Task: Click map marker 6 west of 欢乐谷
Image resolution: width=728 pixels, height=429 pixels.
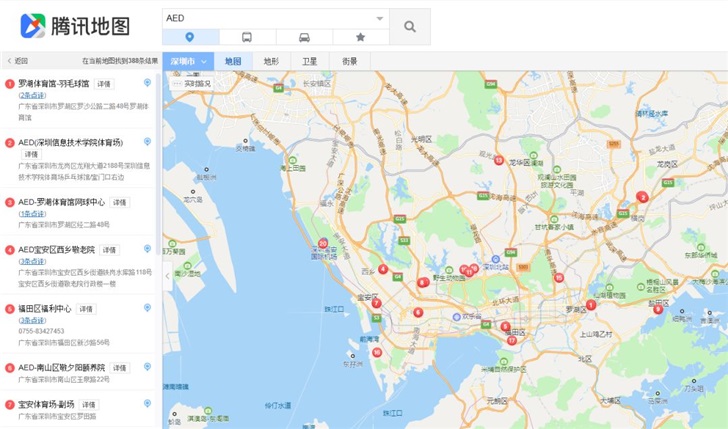Action: pyautogui.click(x=418, y=312)
